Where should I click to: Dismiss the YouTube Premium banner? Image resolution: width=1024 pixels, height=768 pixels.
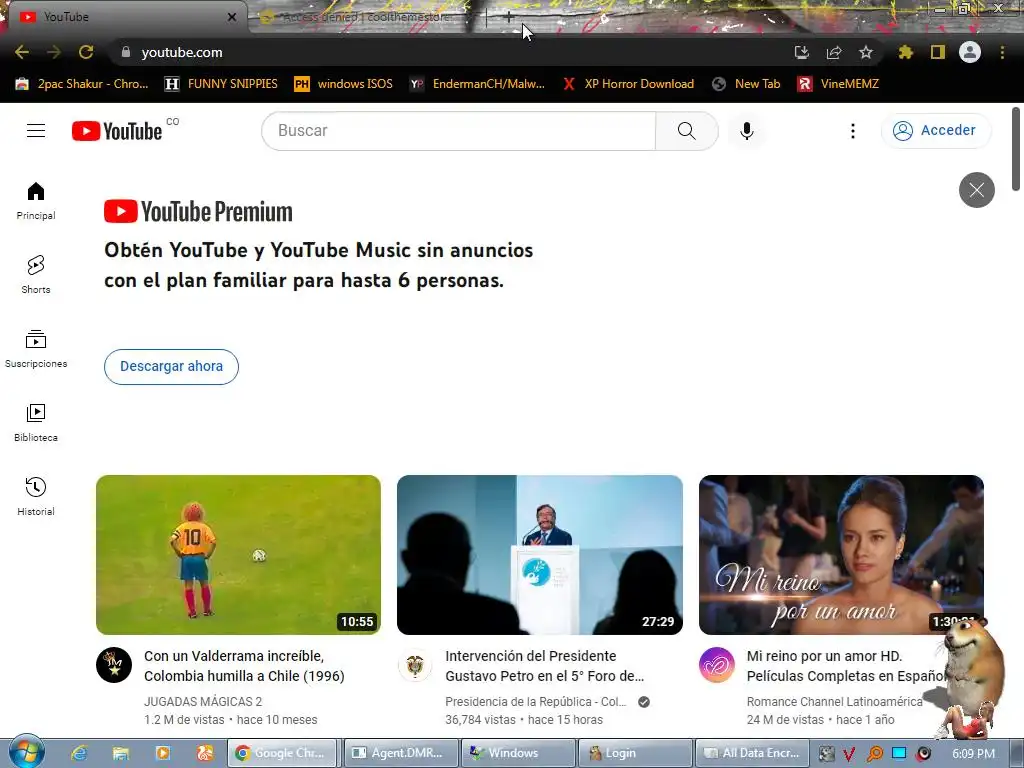pyautogui.click(x=976, y=190)
